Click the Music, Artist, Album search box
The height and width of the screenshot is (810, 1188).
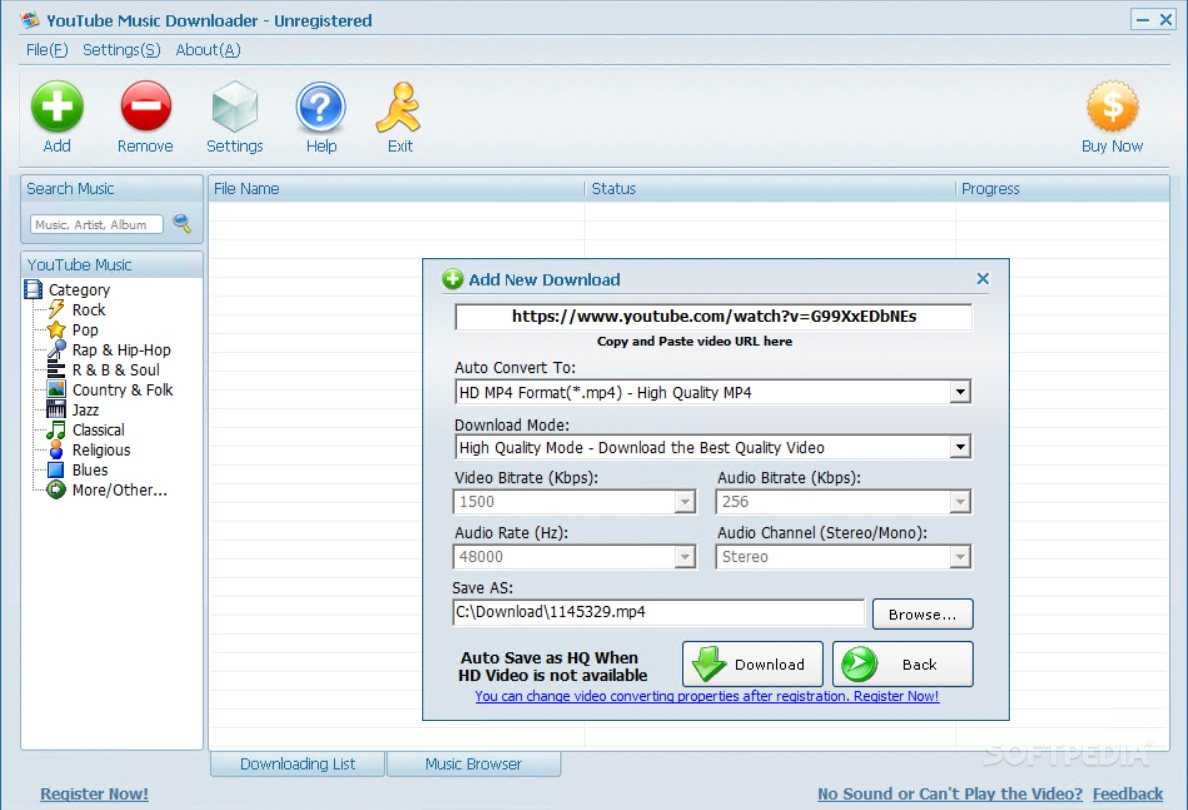click(96, 224)
